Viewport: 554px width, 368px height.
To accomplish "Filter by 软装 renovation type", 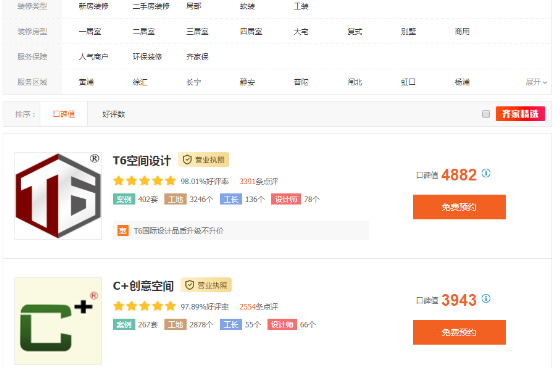I will point(247,6).
